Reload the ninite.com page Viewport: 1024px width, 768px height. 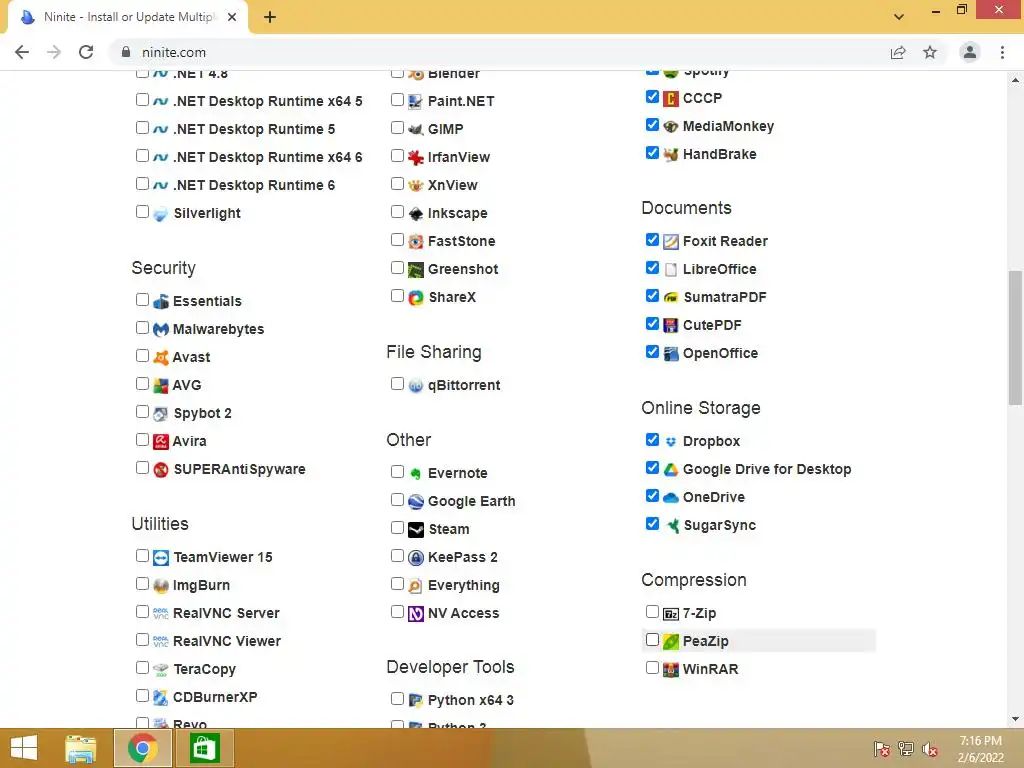tap(86, 52)
